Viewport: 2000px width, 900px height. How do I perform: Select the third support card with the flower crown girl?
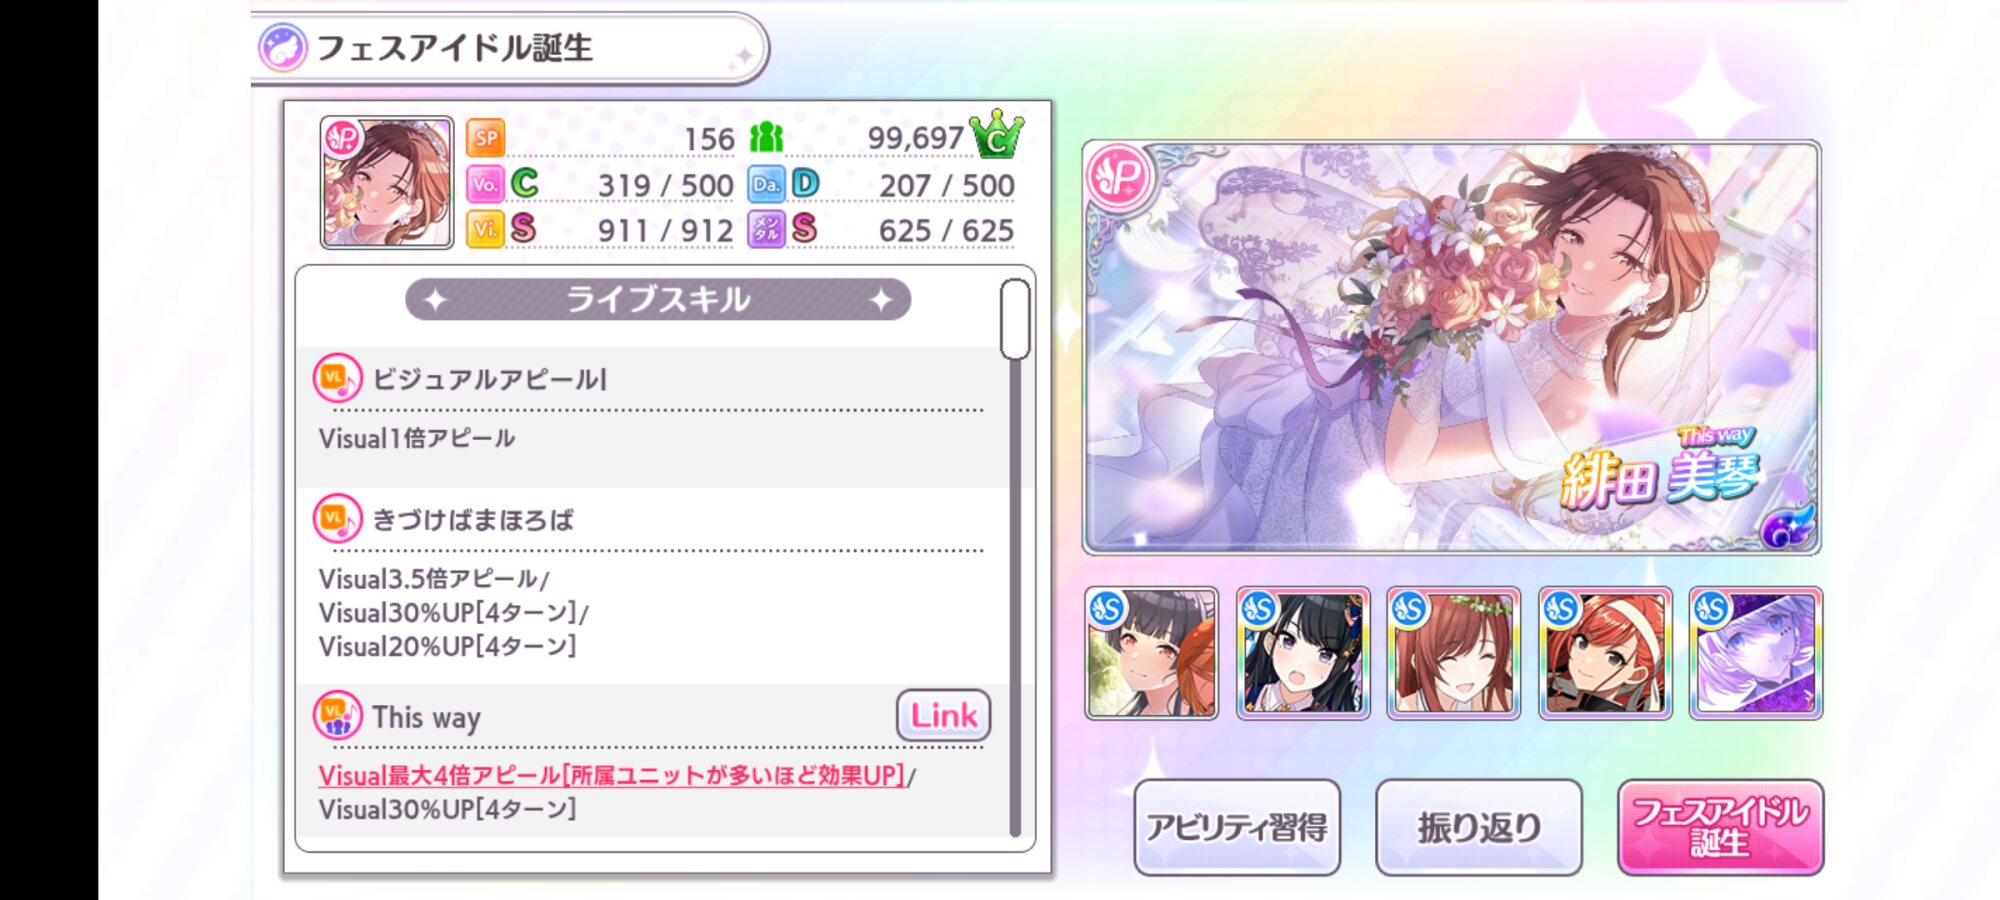pyautogui.click(x=1453, y=653)
